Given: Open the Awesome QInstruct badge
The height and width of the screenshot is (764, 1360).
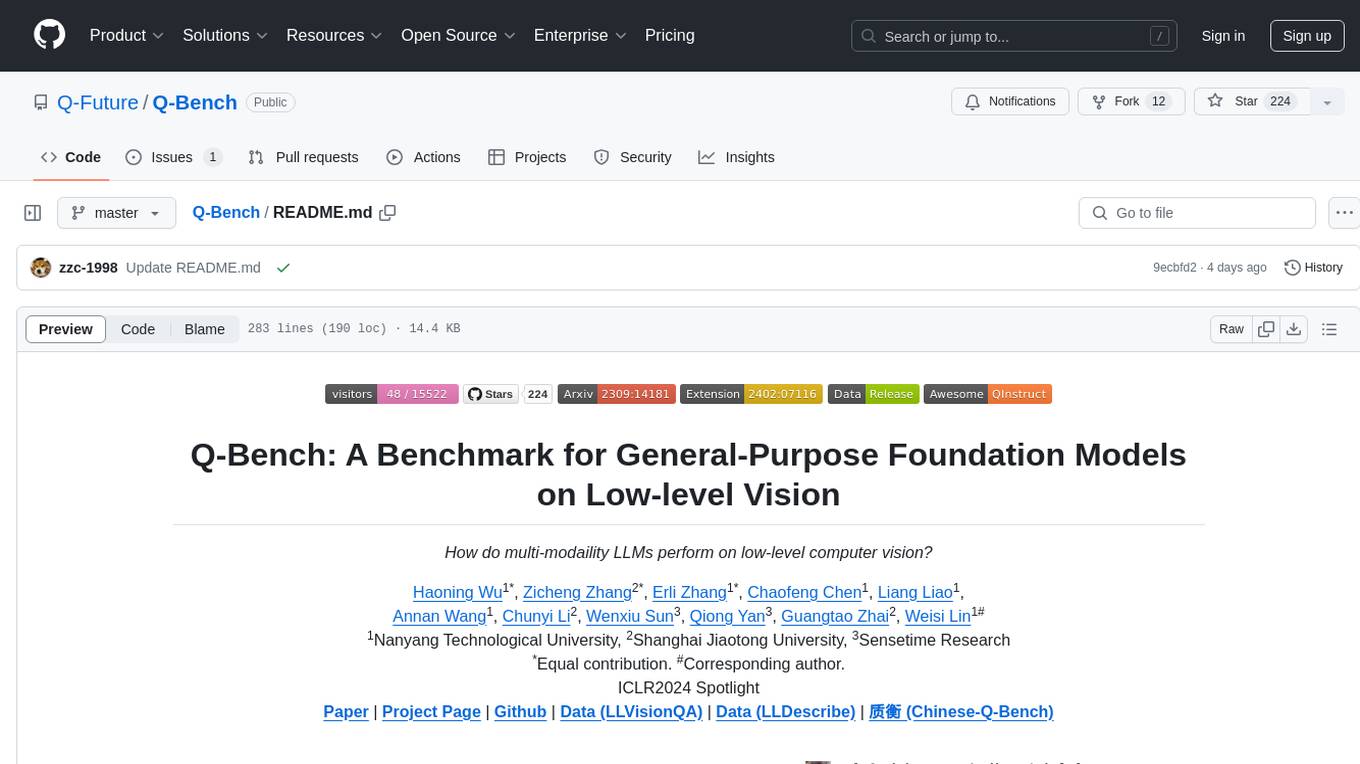Looking at the screenshot, I should point(988,394).
